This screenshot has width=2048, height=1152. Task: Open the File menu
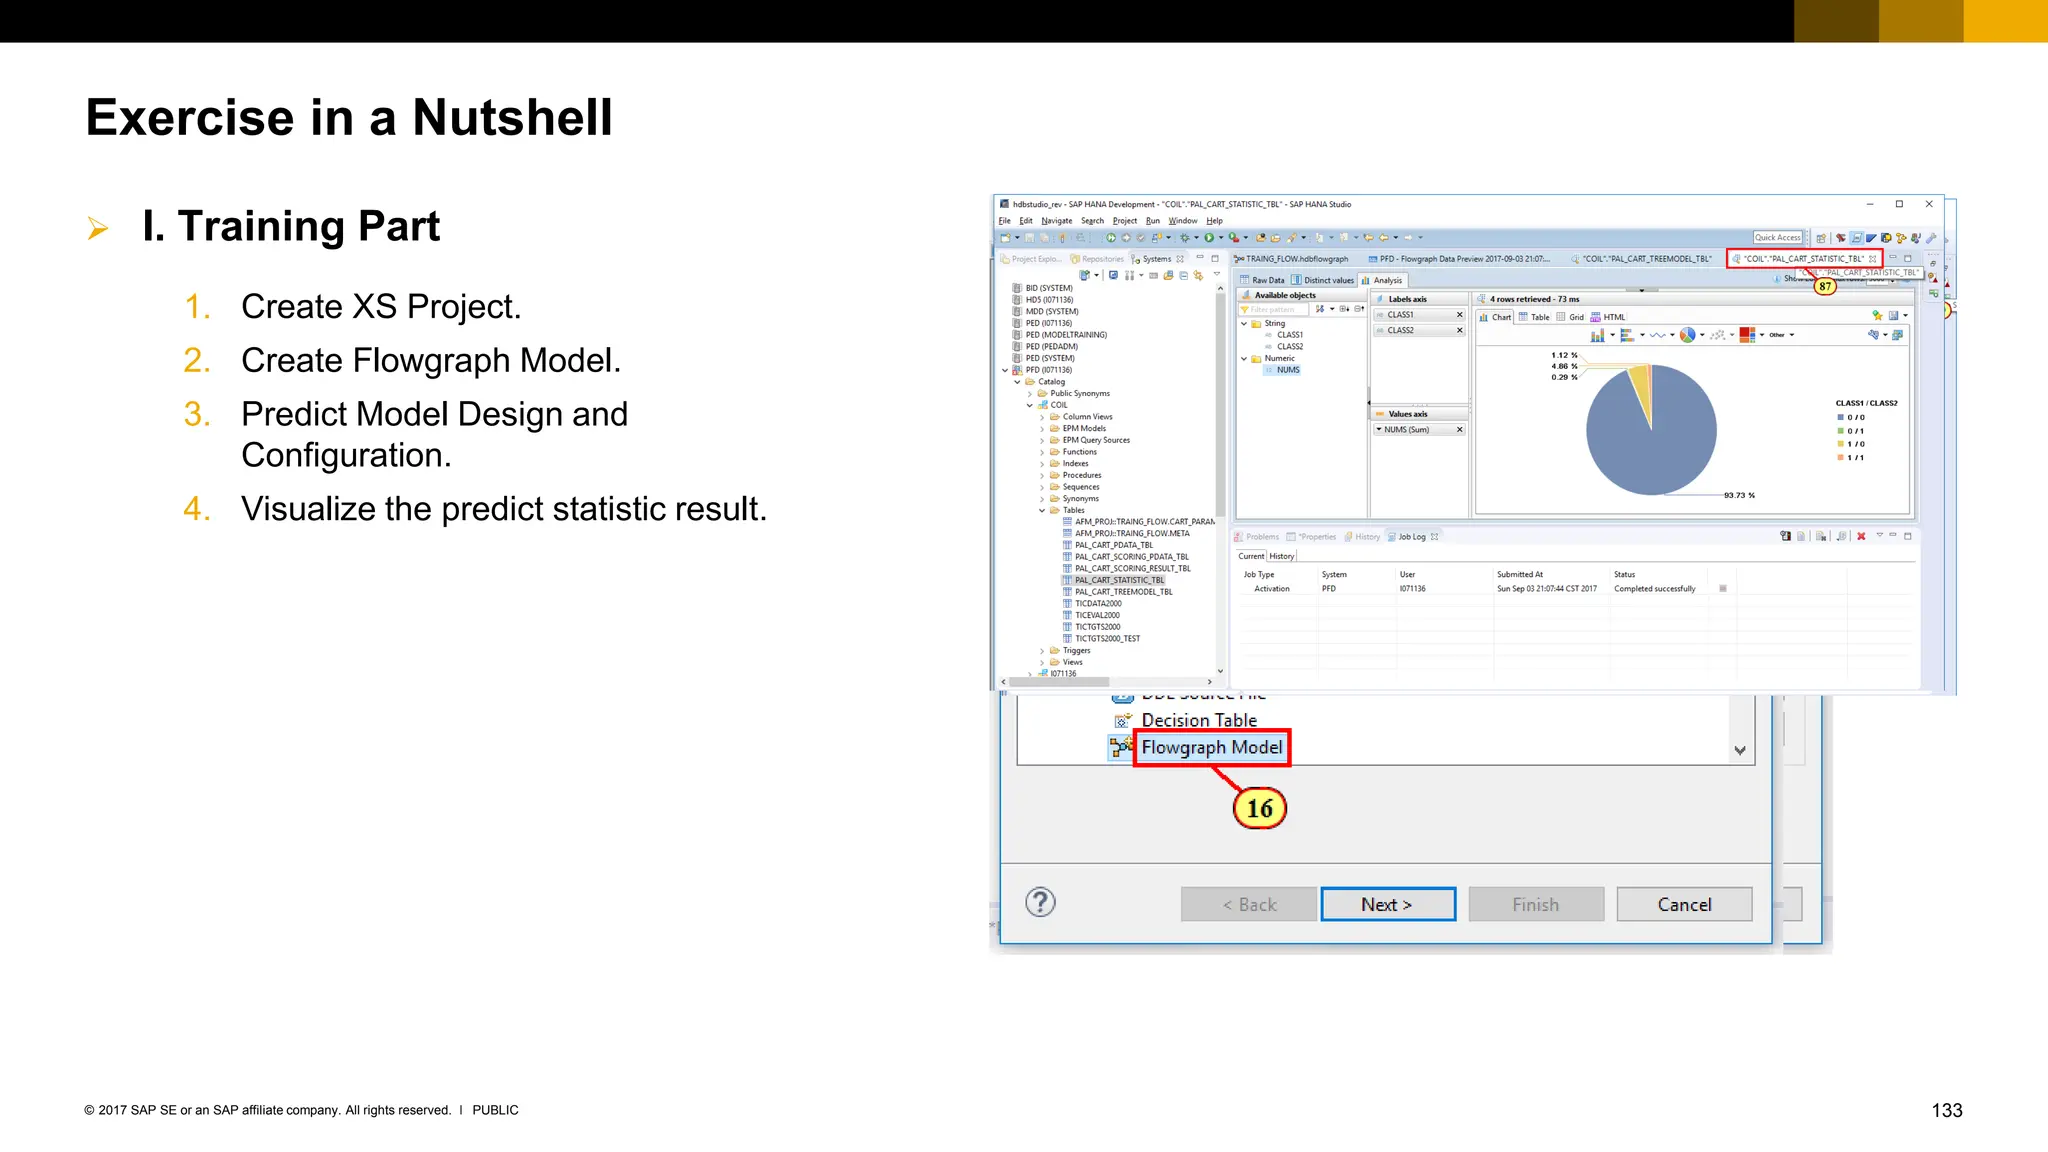click(x=1005, y=221)
